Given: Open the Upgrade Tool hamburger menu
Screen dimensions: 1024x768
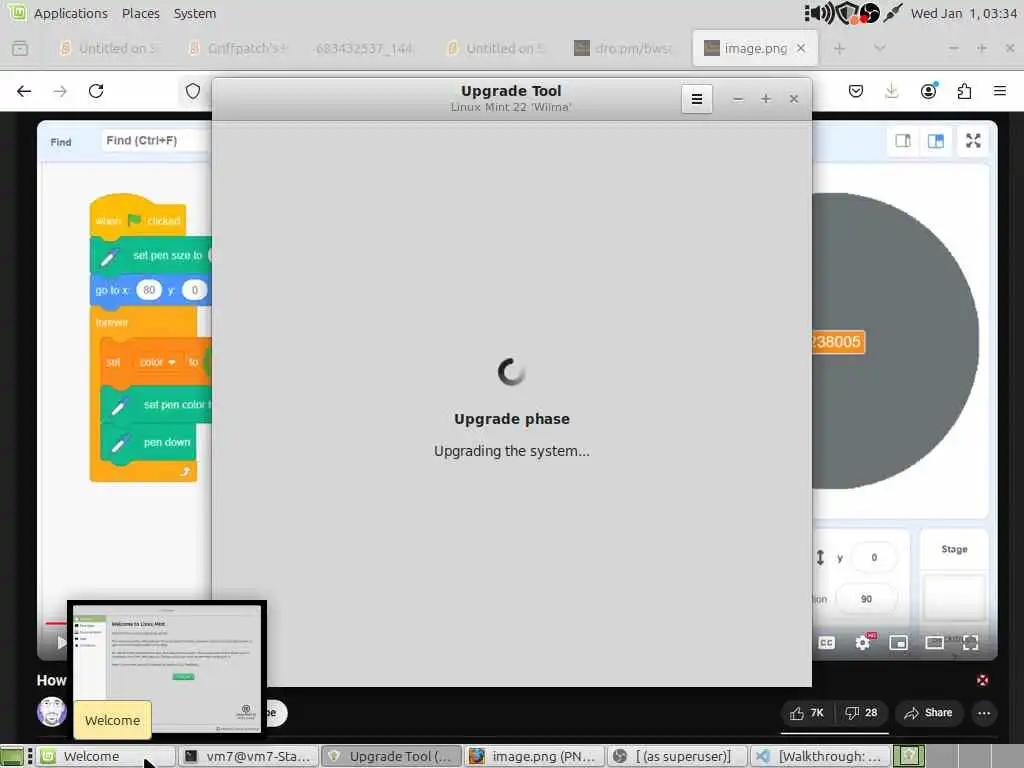Looking at the screenshot, I should pyautogui.click(x=697, y=99).
